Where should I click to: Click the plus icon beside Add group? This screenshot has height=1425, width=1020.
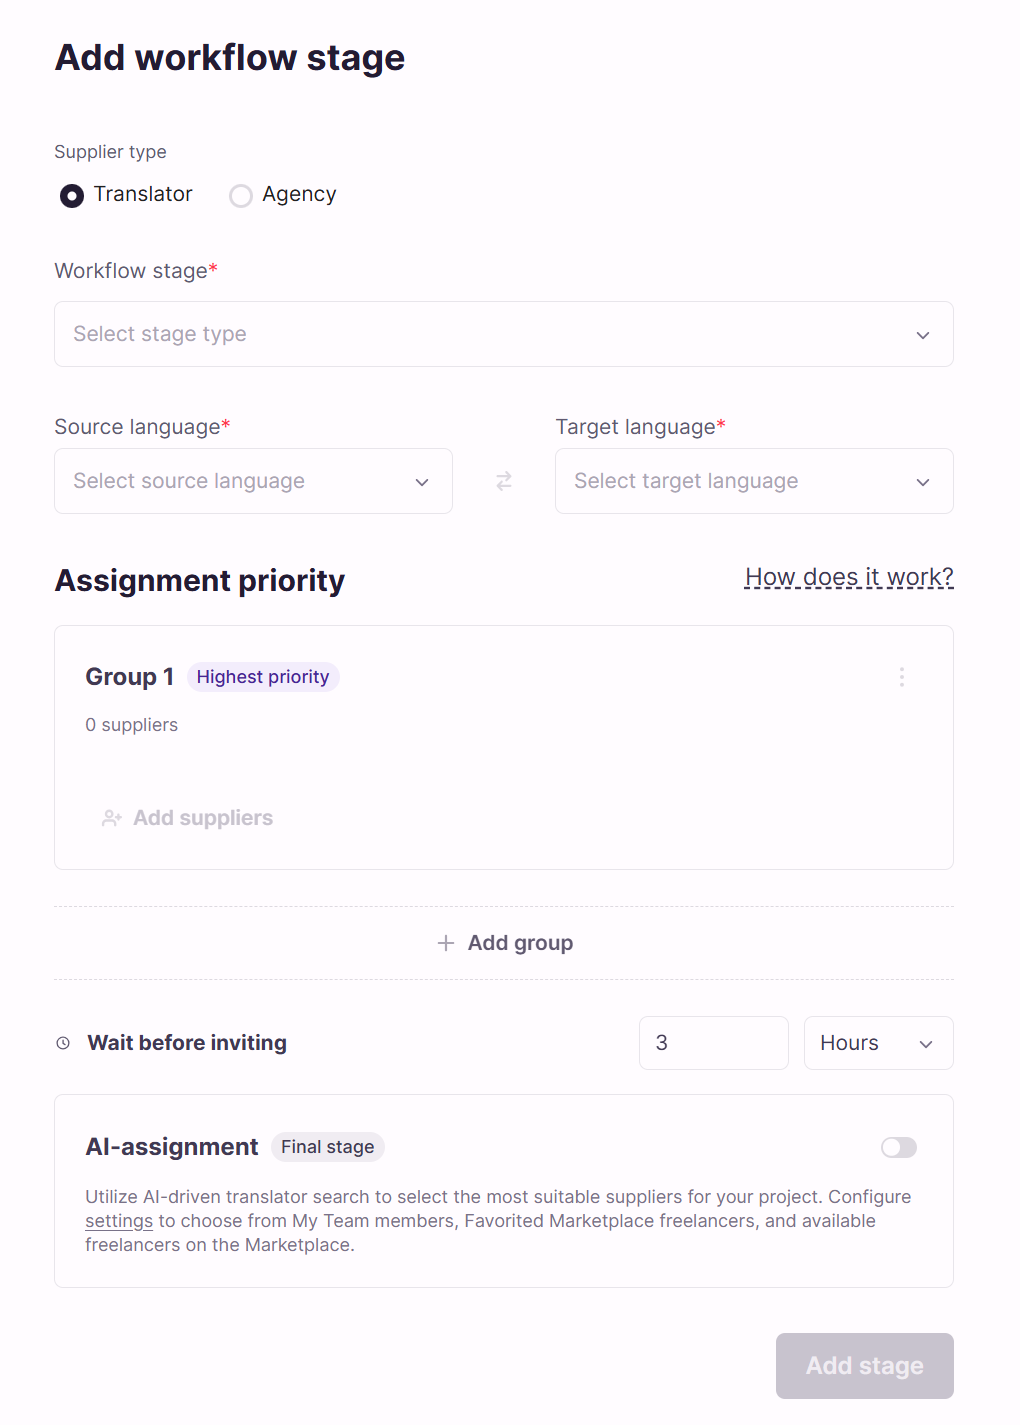(446, 943)
